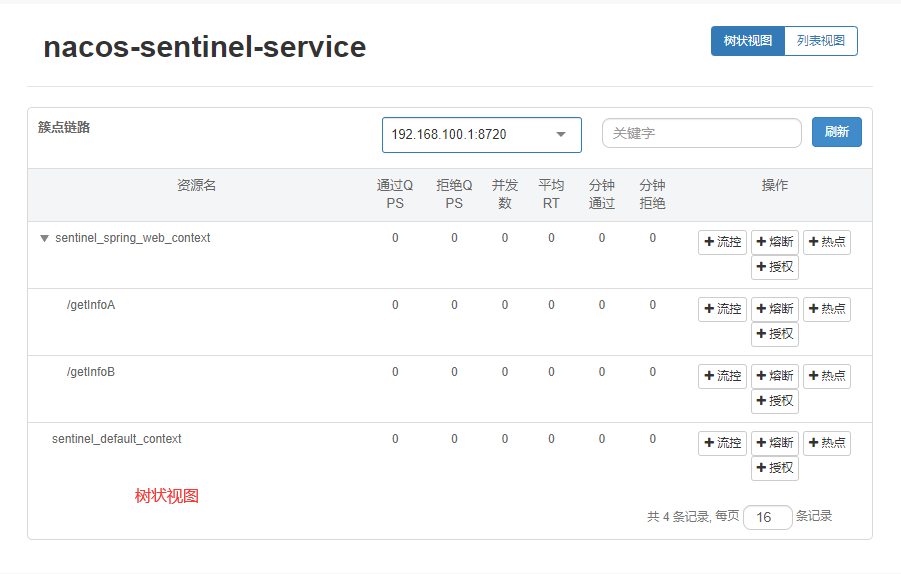Add authorization (授权) rule for /getInfoB
Viewport: 901px width, 574px height.
(775, 401)
